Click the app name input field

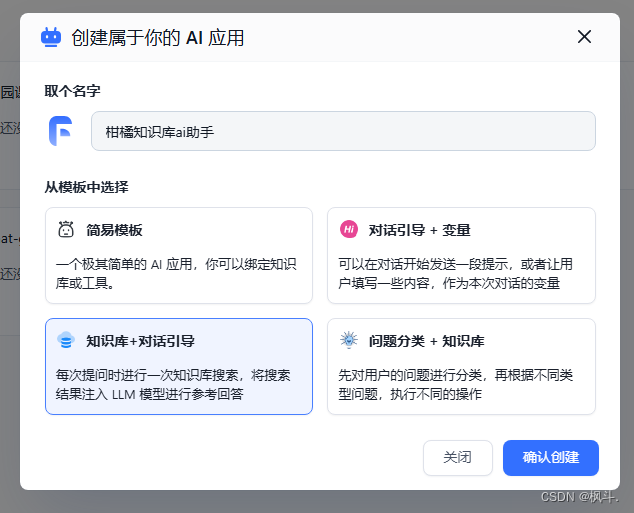click(343, 131)
